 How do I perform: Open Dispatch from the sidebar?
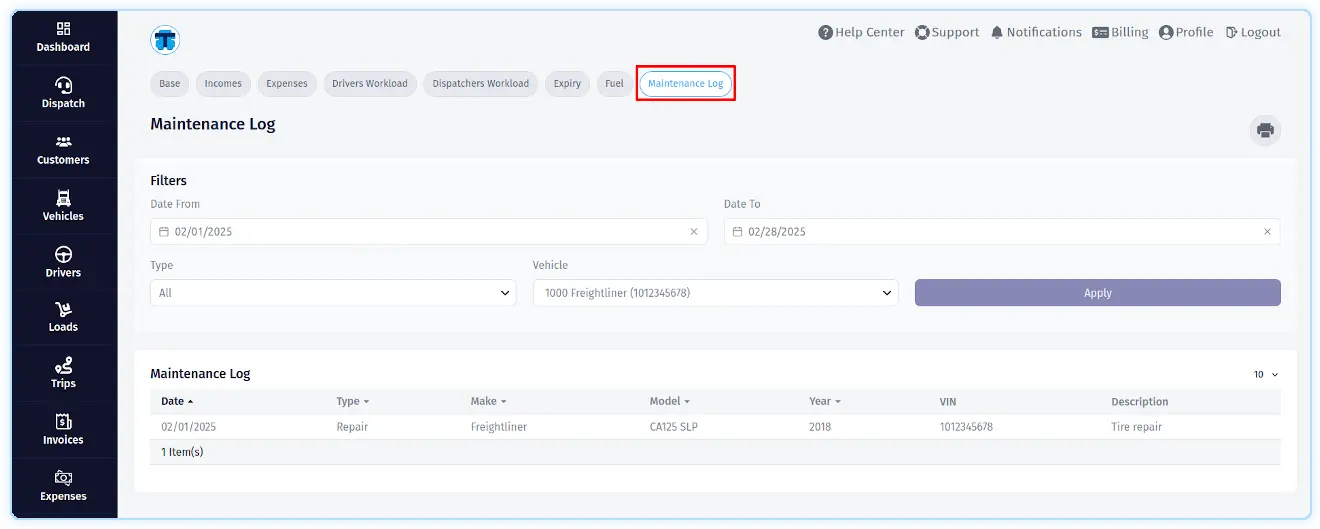click(x=63, y=93)
